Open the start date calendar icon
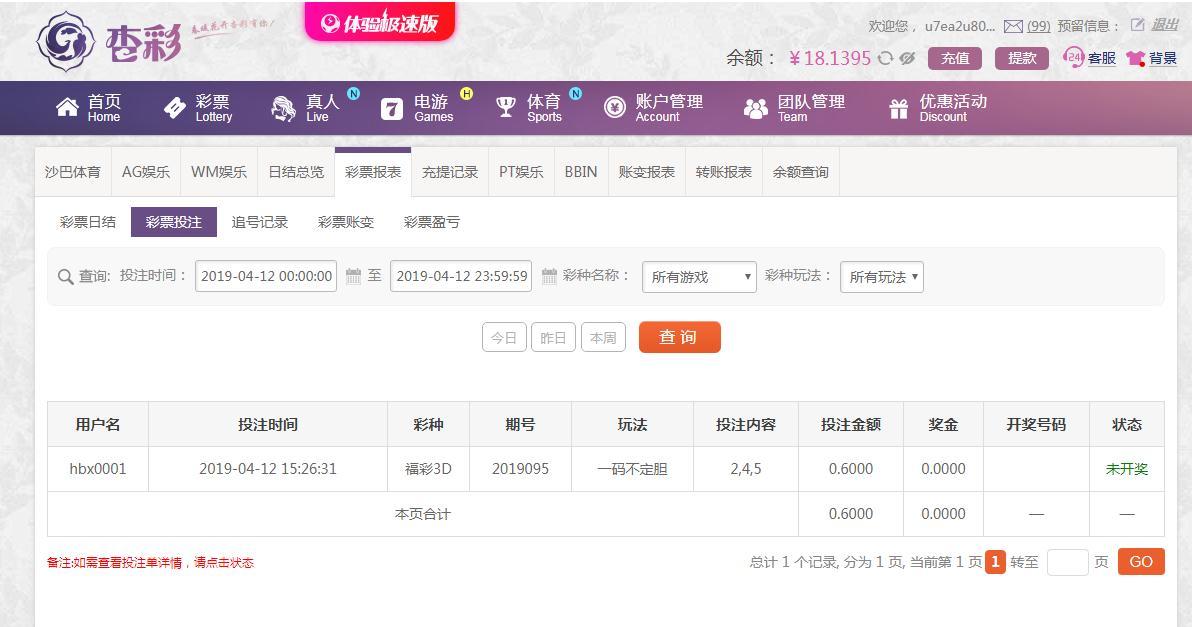 click(x=353, y=276)
